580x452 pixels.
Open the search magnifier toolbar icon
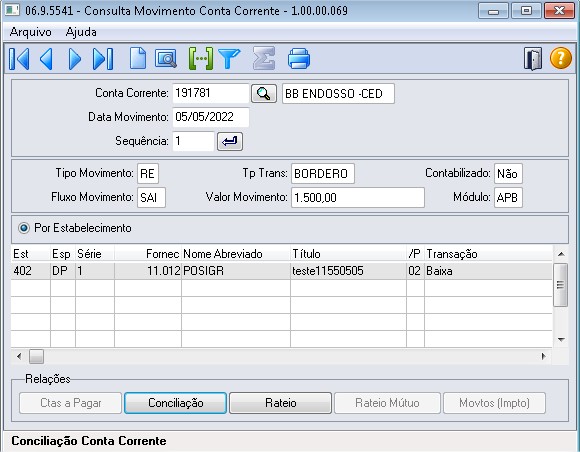pyautogui.click(x=165, y=59)
